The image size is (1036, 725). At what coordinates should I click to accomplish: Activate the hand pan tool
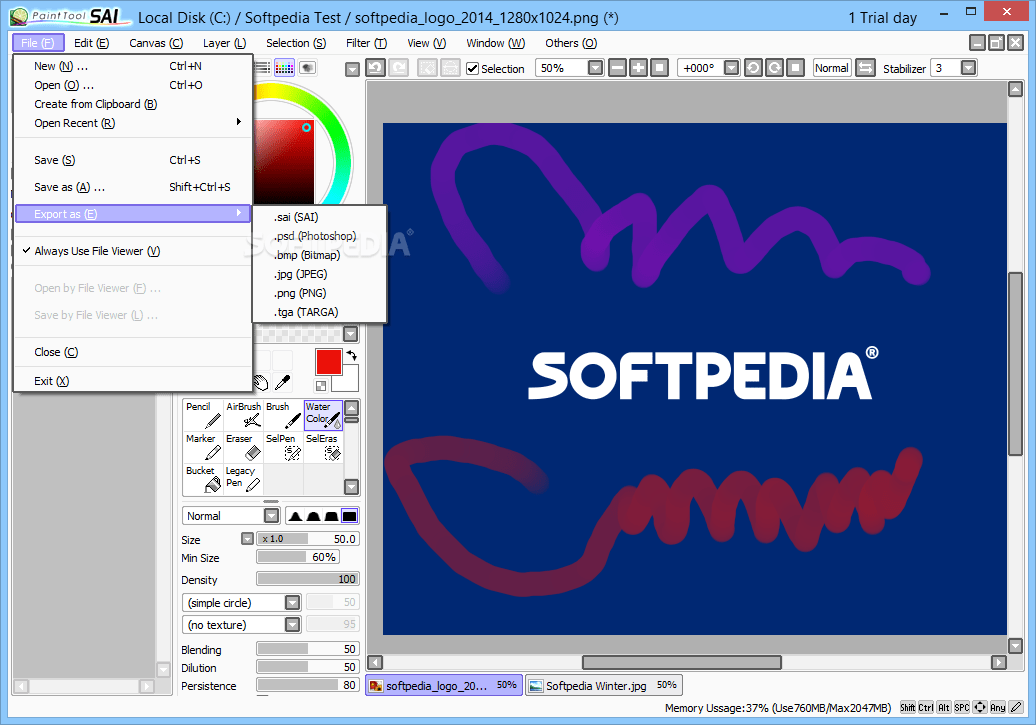tap(261, 382)
